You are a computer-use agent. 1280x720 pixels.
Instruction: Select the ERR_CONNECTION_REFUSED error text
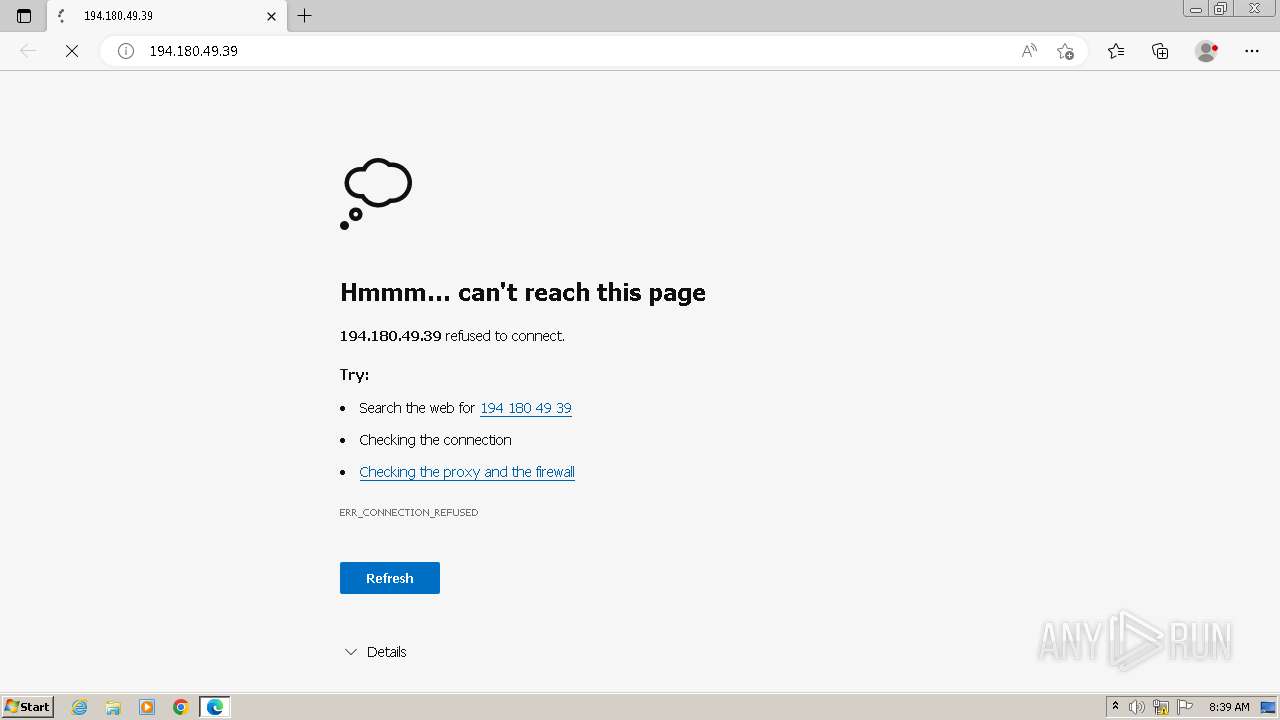click(409, 512)
